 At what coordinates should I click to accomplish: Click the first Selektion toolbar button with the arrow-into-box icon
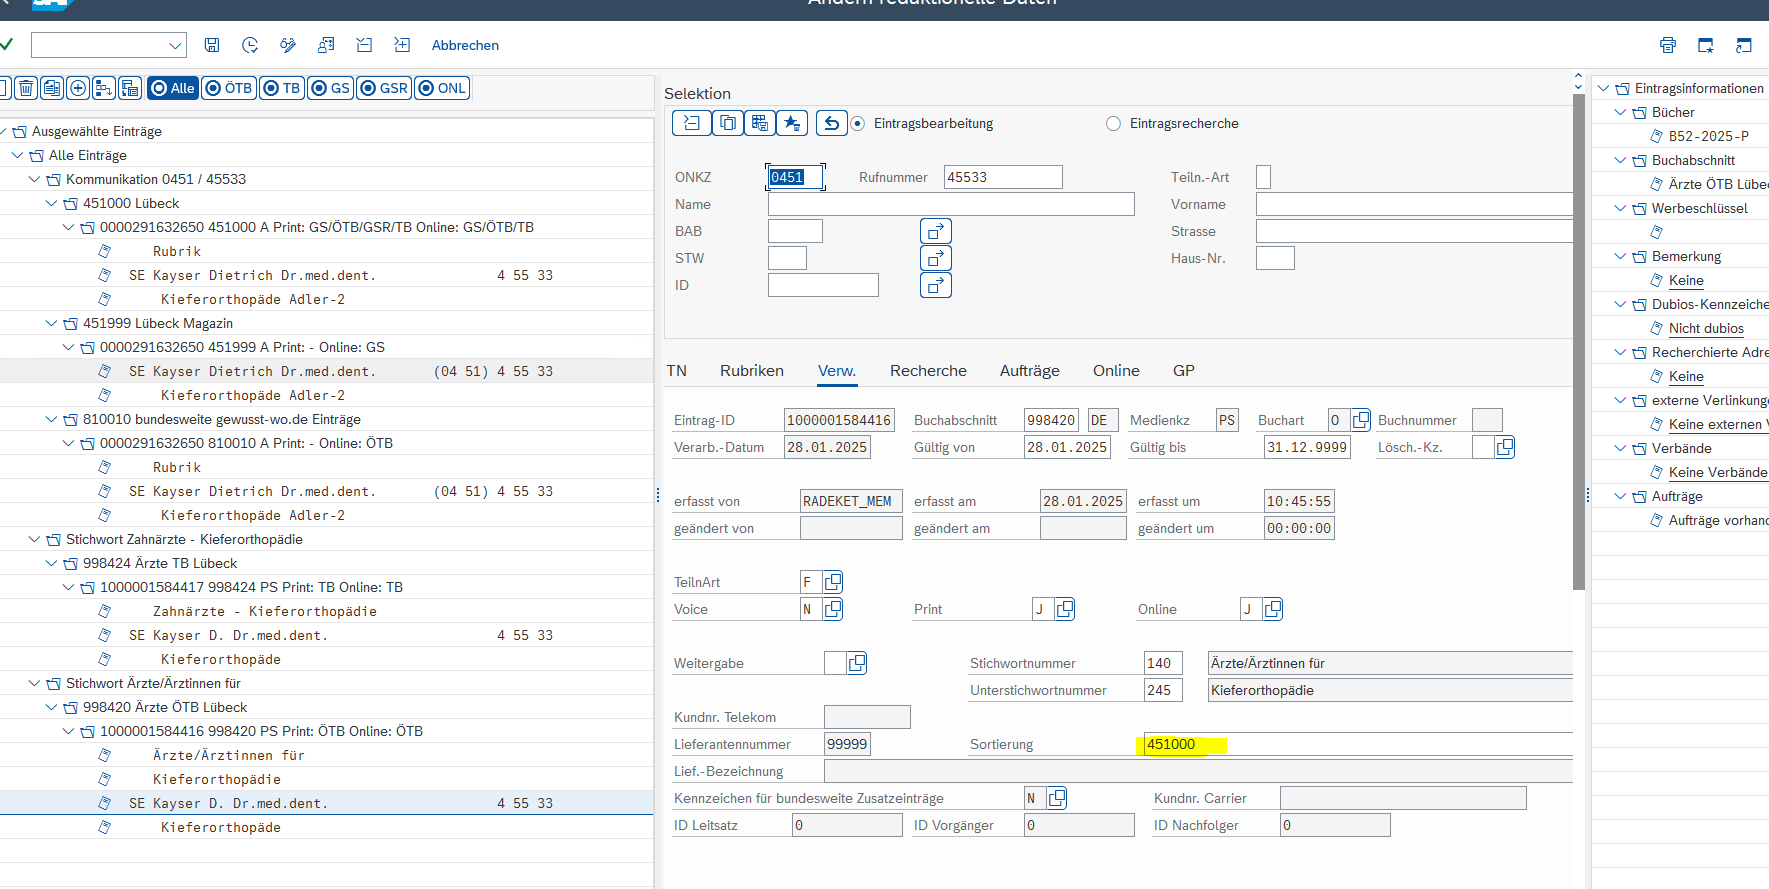click(x=691, y=123)
